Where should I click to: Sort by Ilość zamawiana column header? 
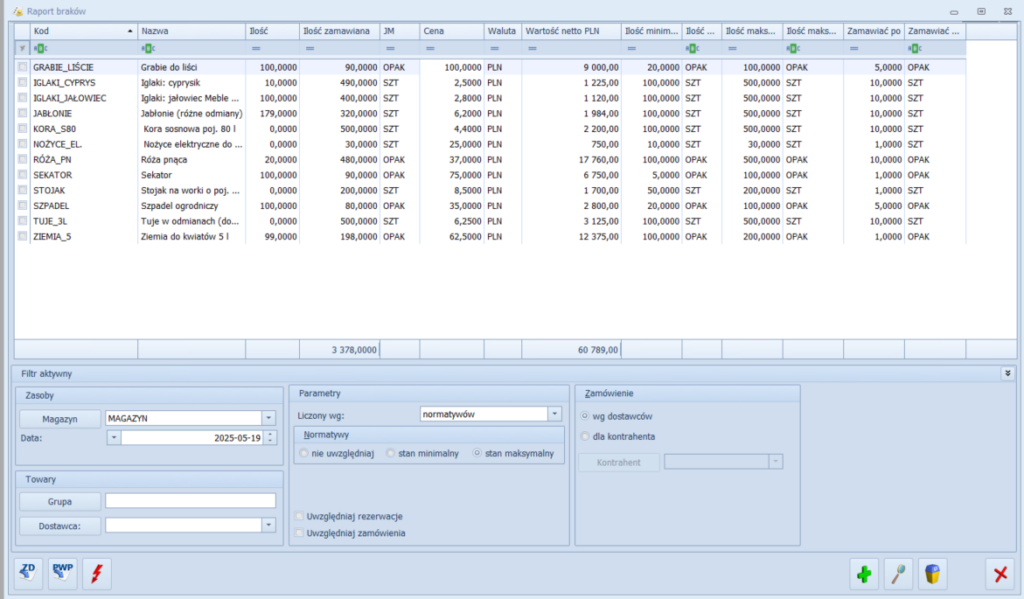(x=339, y=31)
